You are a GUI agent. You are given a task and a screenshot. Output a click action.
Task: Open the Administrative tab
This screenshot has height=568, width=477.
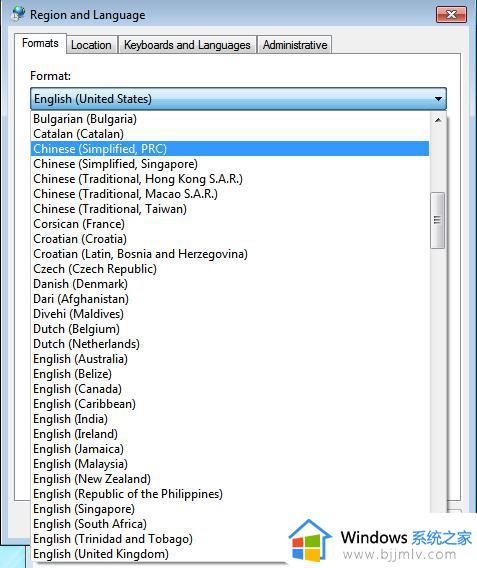295,45
